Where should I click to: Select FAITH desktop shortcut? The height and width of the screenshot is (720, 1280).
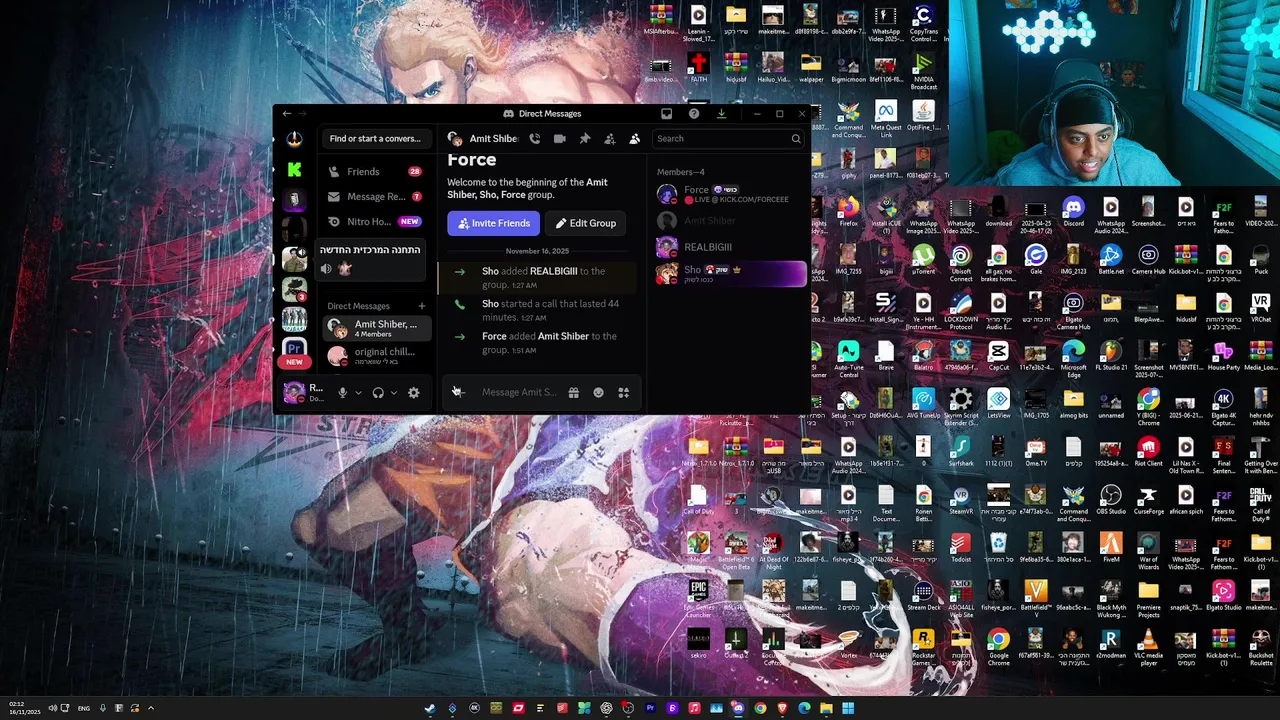(698, 70)
